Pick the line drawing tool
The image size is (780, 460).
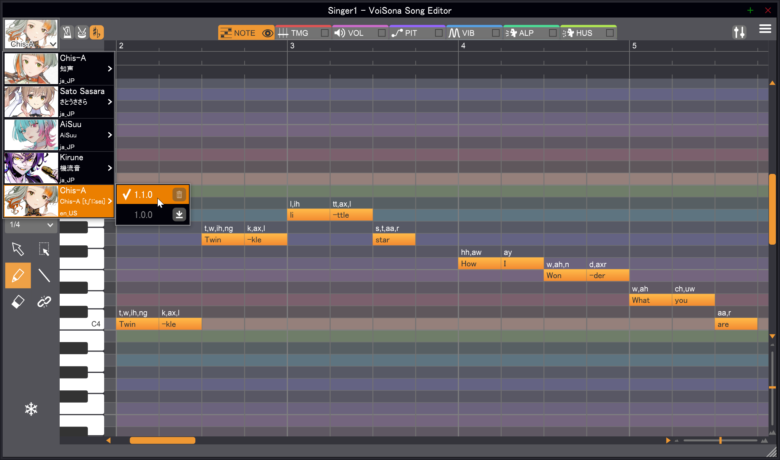(44, 275)
